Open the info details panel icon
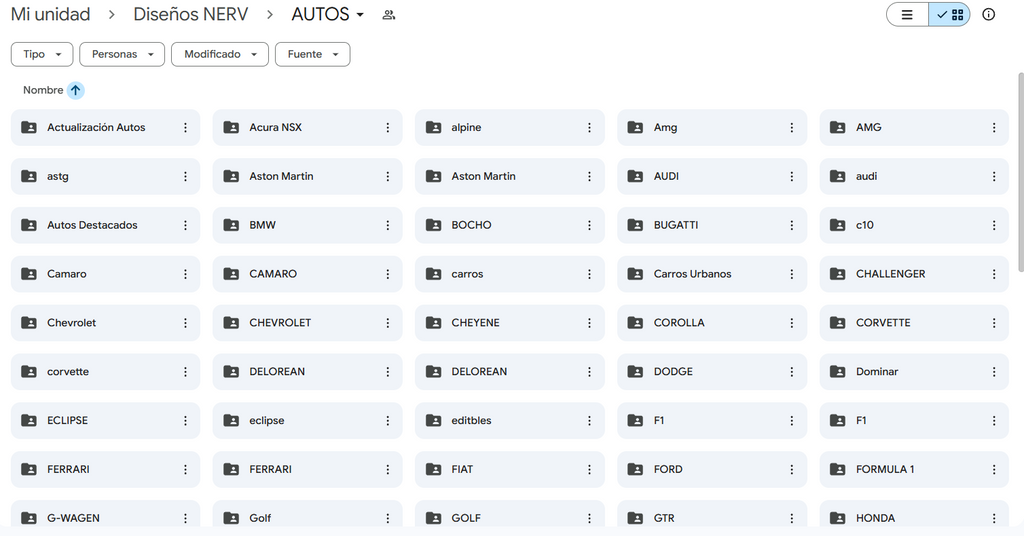The width and height of the screenshot is (1024, 536). click(x=988, y=15)
